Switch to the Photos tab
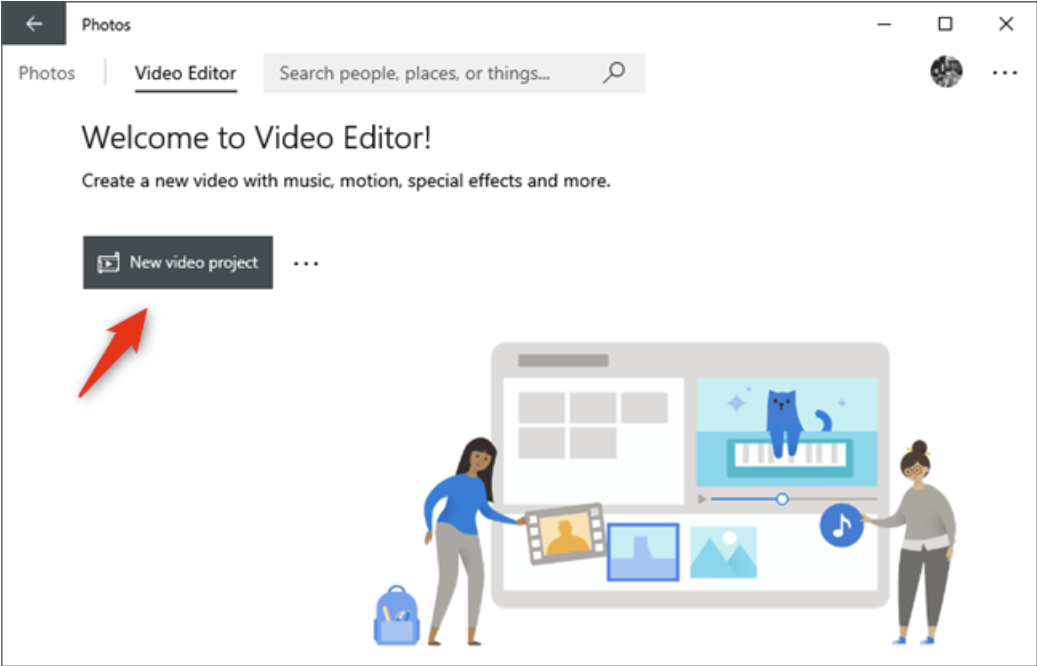Screen dimensions: 1037x666 pyautogui.click(x=47, y=73)
